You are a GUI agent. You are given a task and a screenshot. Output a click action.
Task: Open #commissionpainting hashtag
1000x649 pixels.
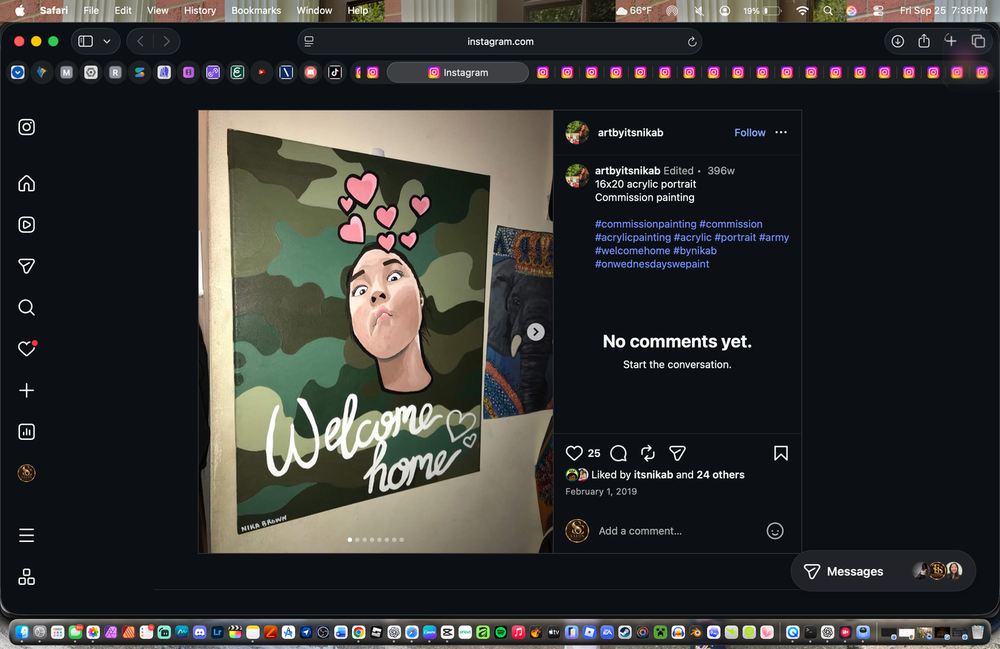[x=645, y=224]
